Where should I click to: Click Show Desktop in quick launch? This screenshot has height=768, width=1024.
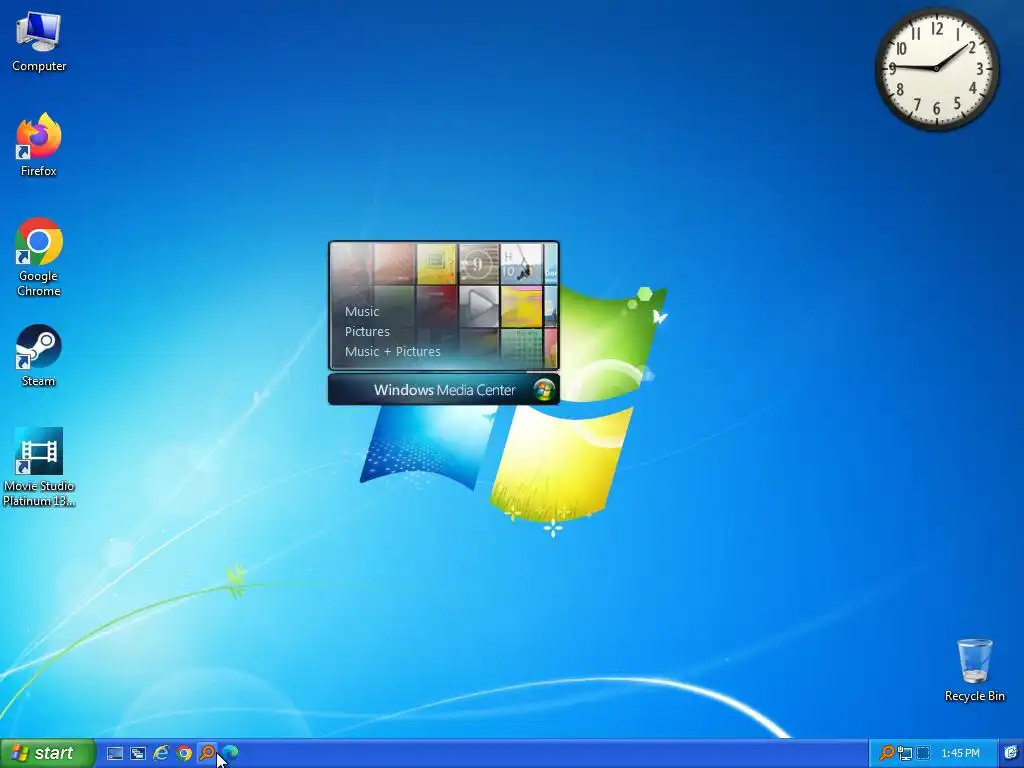(x=115, y=754)
